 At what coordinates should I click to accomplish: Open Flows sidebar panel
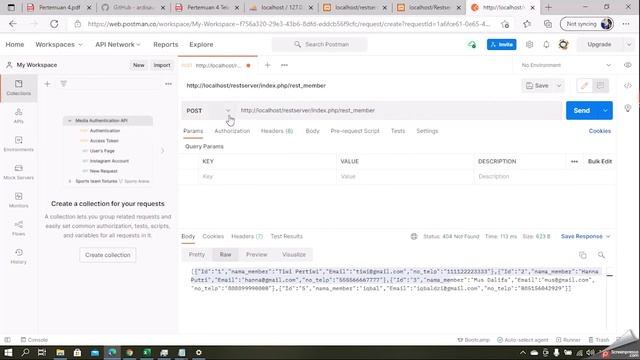click(18, 228)
